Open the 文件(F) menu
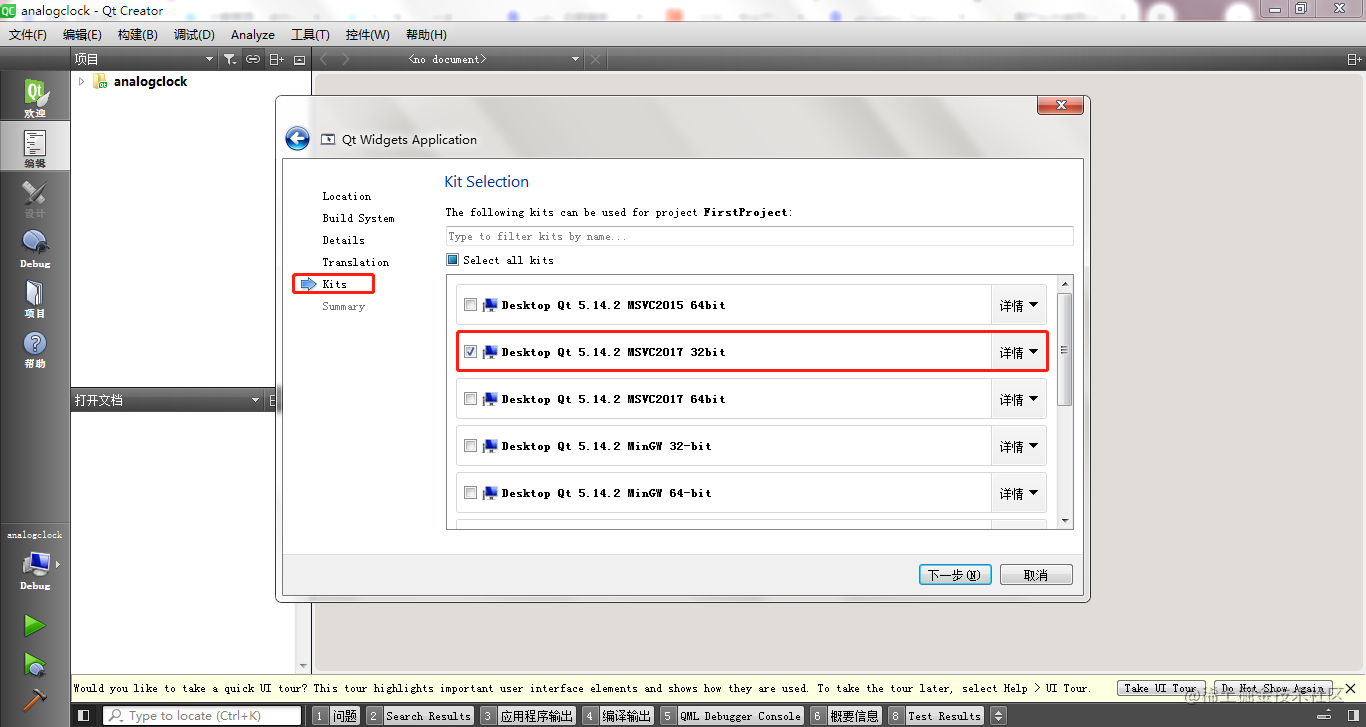 [x=28, y=34]
